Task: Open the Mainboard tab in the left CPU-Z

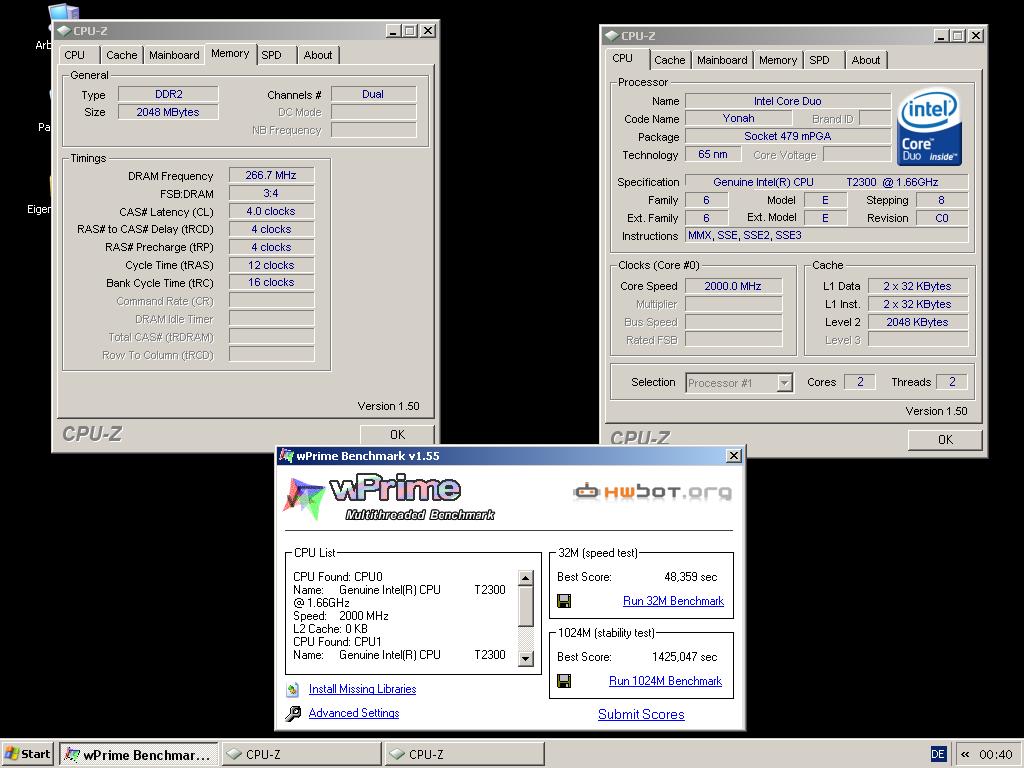Action: coord(174,55)
